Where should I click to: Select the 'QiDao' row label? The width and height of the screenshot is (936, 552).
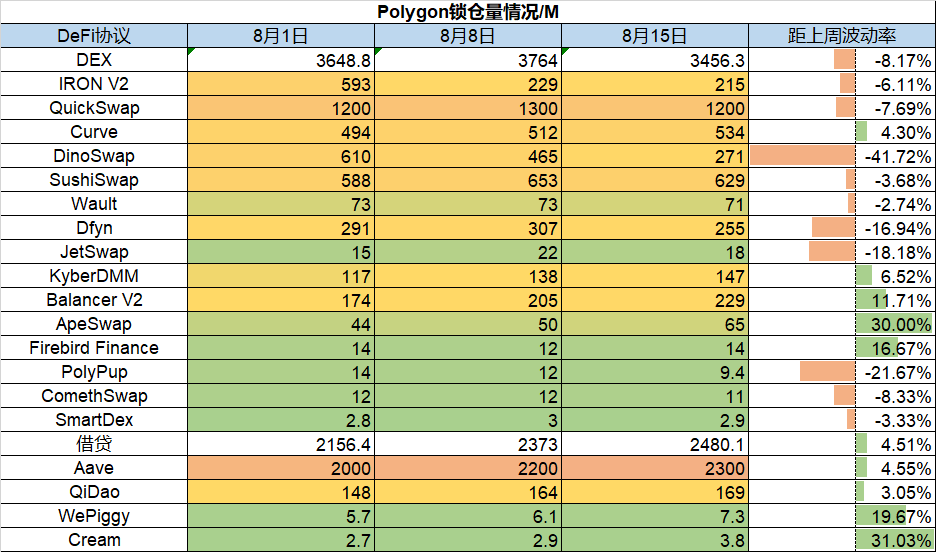(94, 492)
